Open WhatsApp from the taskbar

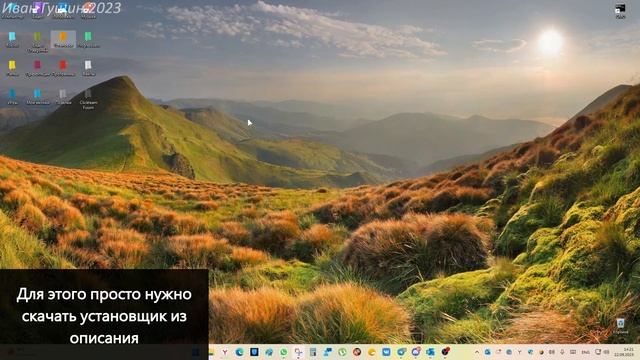point(283,352)
